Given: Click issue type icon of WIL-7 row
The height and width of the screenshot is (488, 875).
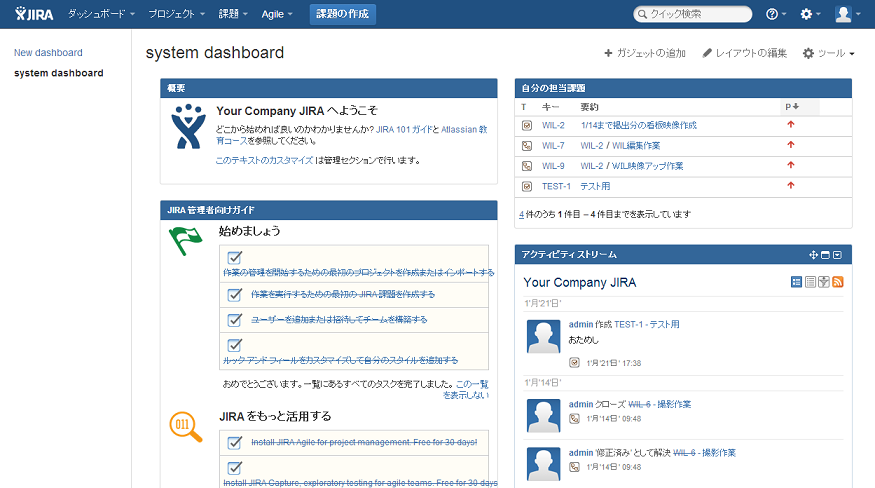Looking at the screenshot, I should click(527, 146).
